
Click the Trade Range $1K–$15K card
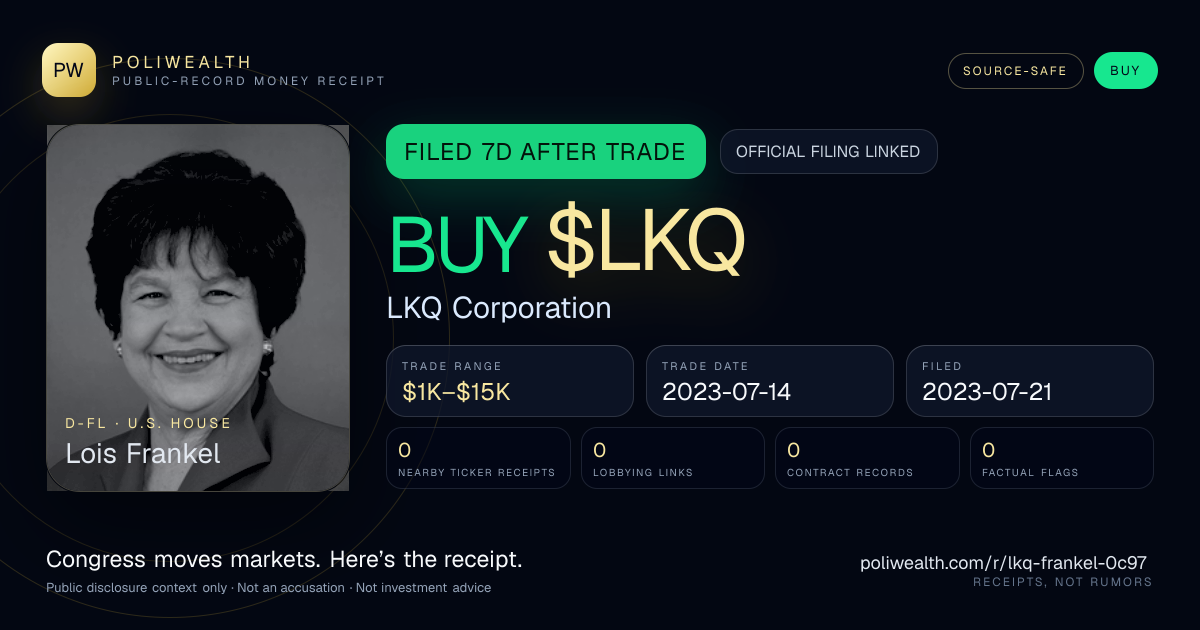point(510,381)
